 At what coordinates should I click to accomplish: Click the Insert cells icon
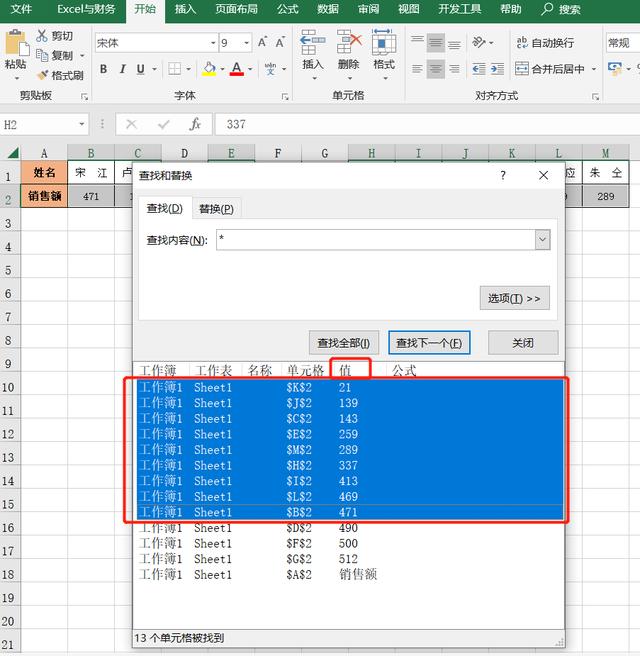[312, 42]
